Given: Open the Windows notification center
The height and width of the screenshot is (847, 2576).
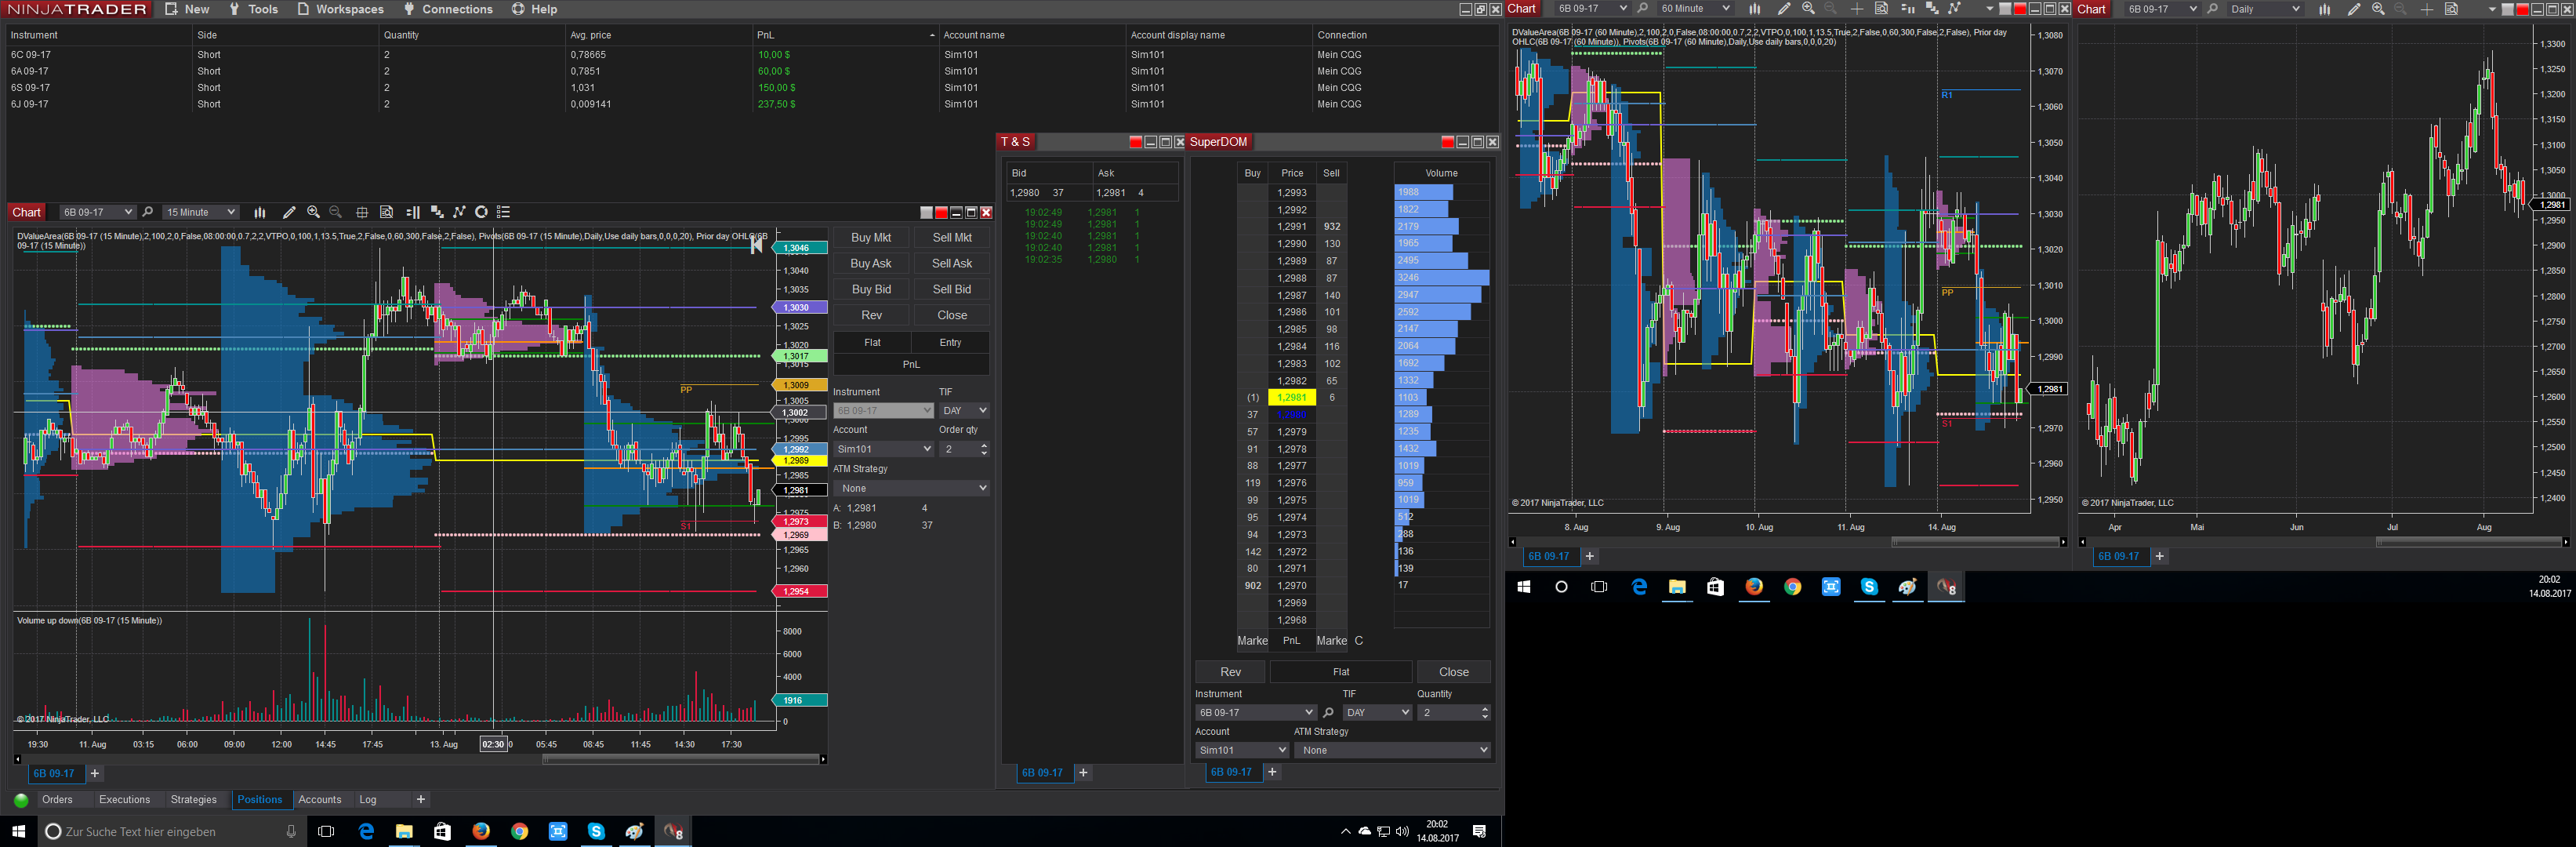Looking at the screenshot, I should [1479, 832].
